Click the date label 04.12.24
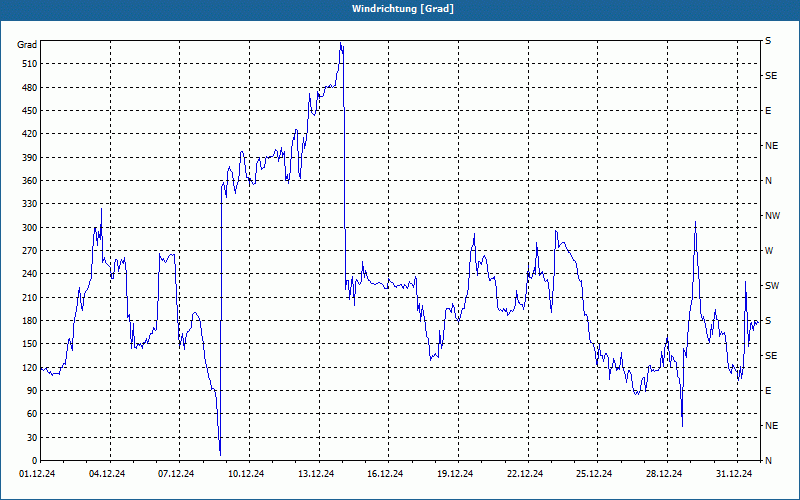This screenshot has width=800, height=500. [x=107, y=474]
